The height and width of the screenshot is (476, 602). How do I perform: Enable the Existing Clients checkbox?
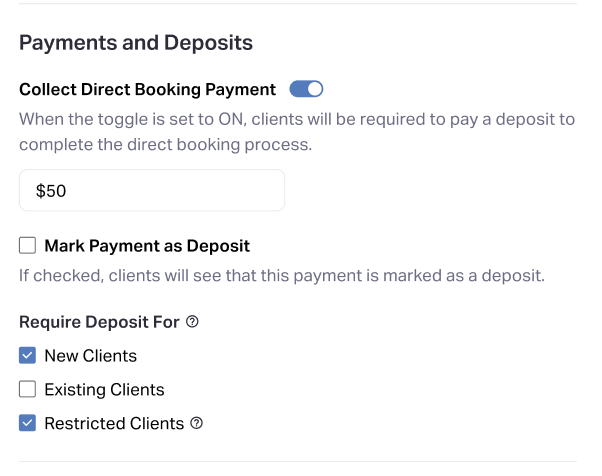coord(28,390)
